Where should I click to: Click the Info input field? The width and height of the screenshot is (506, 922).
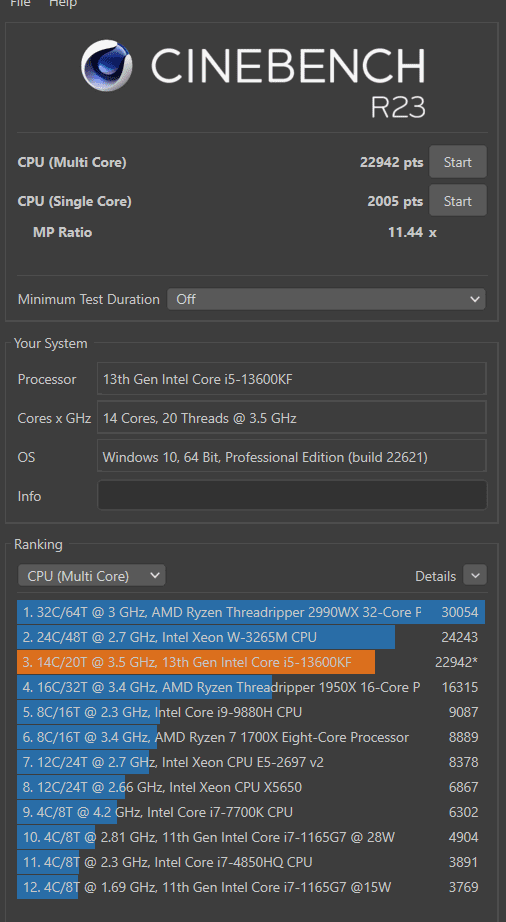pyautogui.click(x=292, y=496)
